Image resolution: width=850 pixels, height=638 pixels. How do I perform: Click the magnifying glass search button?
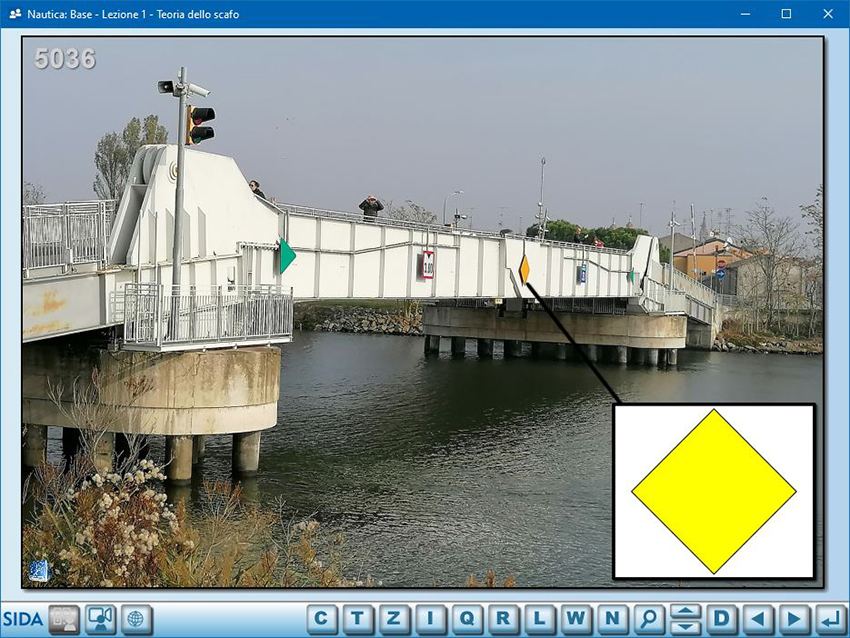pyautogui.click(x=649, y=619)
